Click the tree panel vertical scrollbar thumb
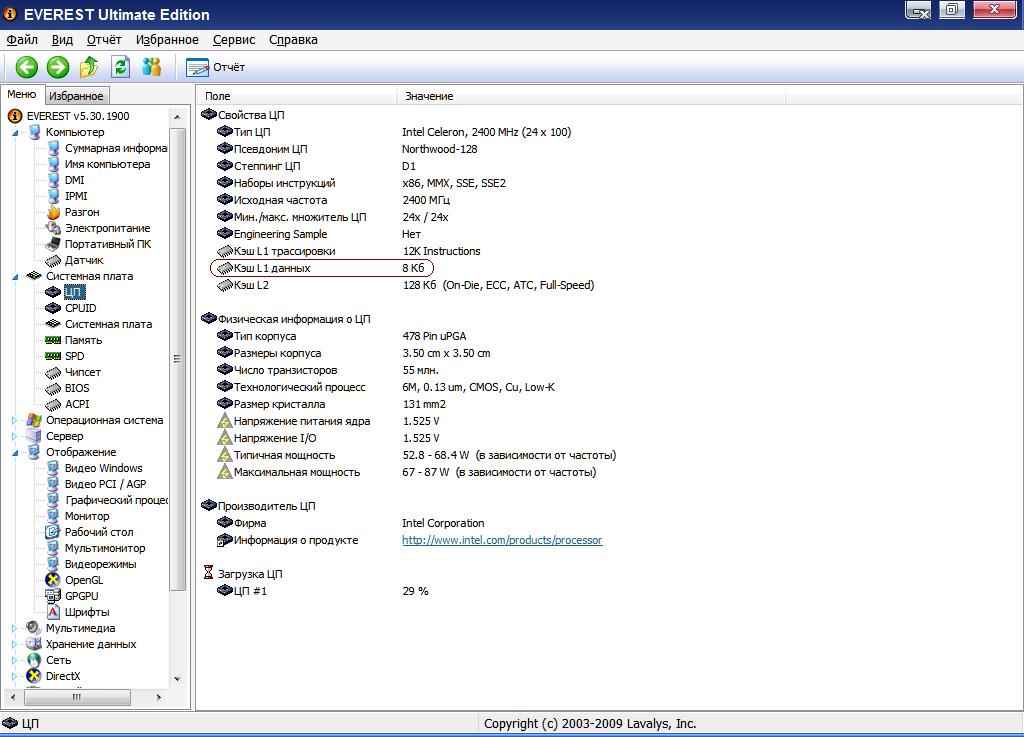The width and height of the screenshot is (1024, 737). (177, 359)
